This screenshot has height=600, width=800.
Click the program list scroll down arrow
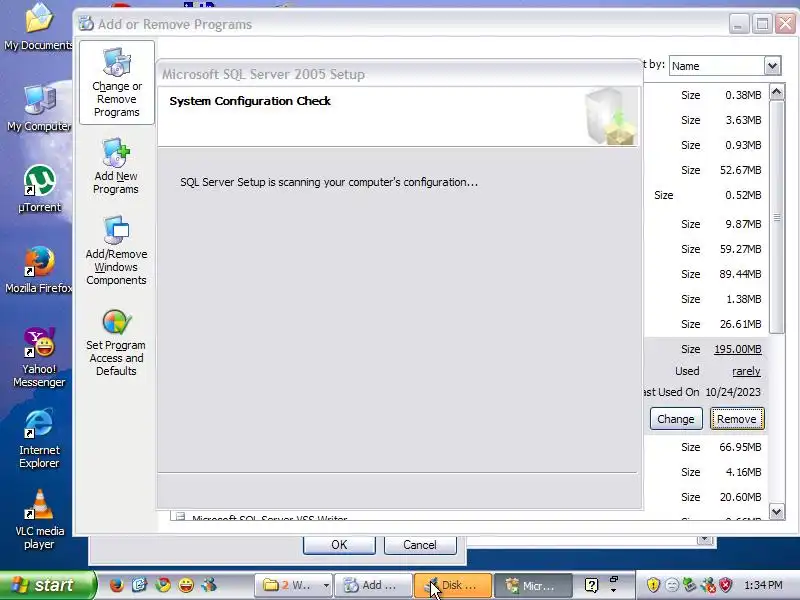click(x=777, y=511)
